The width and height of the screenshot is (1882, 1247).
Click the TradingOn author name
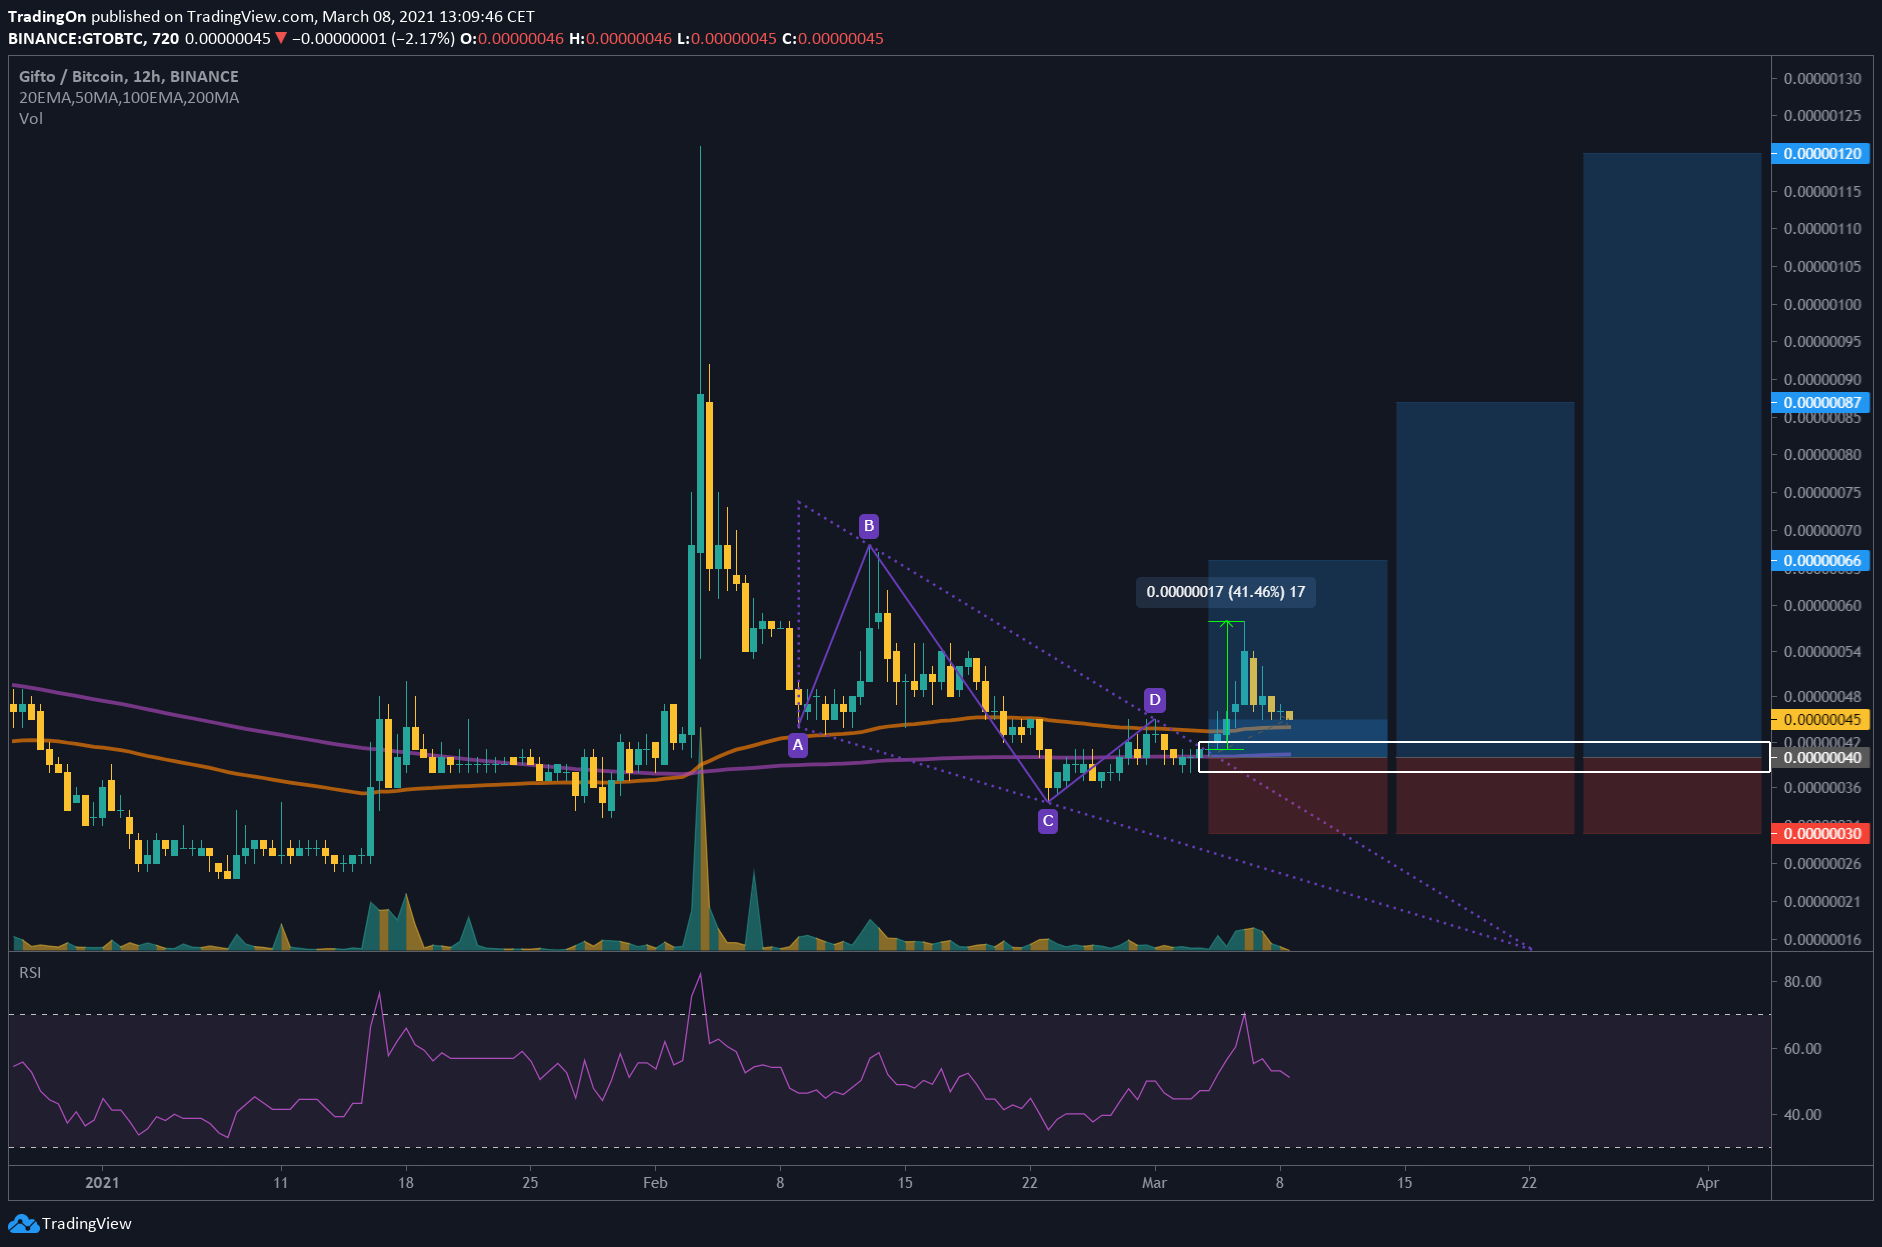coord(47,16)
